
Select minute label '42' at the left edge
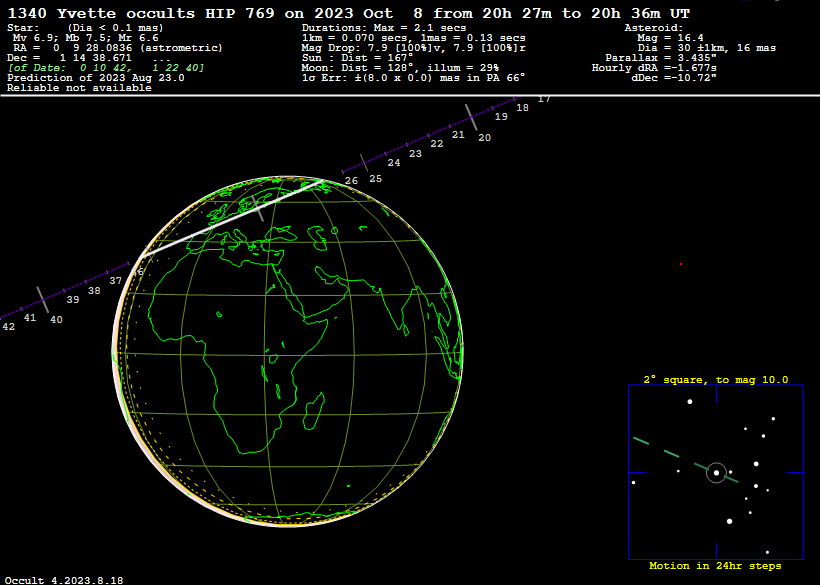coord(8,327)
